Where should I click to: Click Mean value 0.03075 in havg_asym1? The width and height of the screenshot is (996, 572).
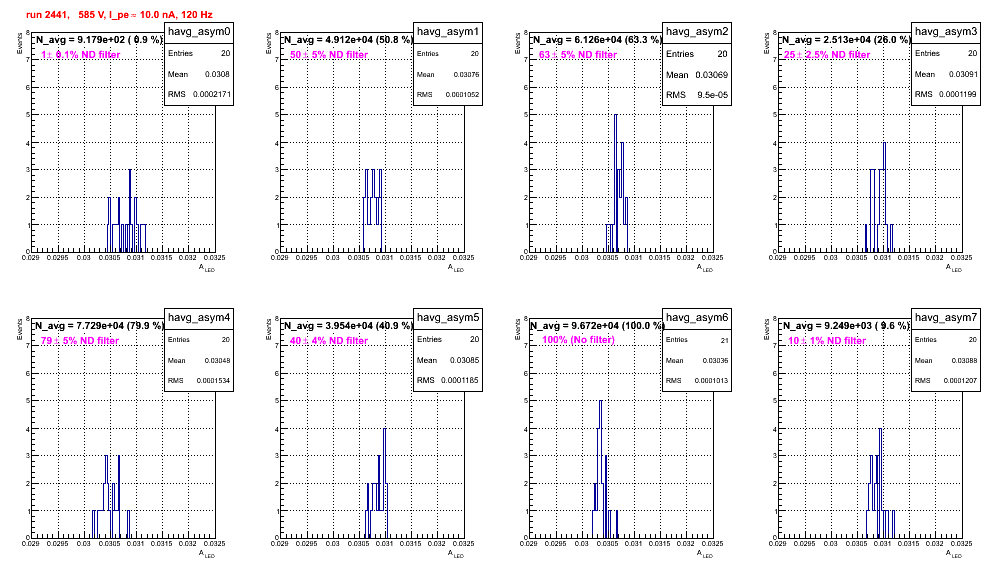pyautogui.click(x=466, y=74)
